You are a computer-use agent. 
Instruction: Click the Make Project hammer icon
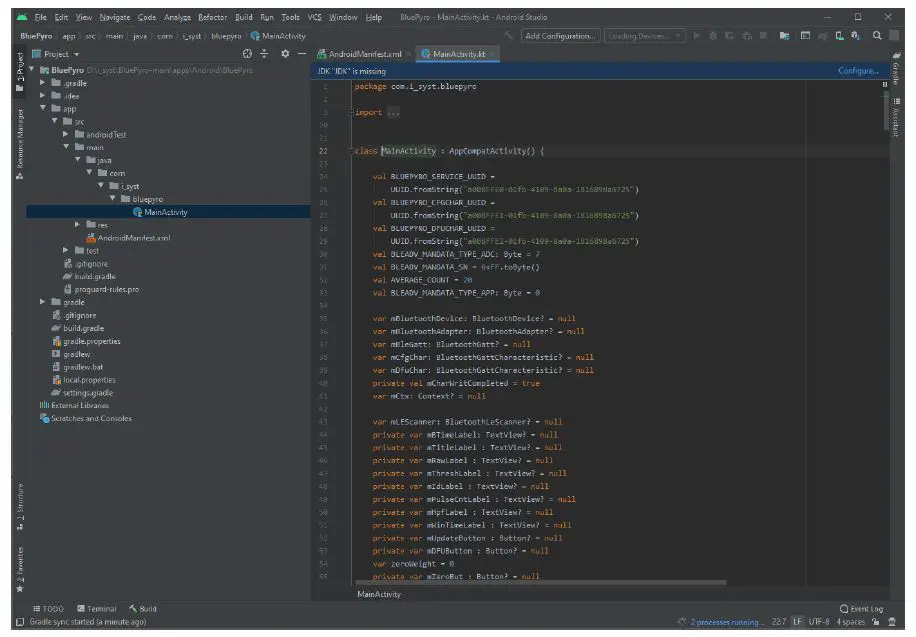point(509,35)
